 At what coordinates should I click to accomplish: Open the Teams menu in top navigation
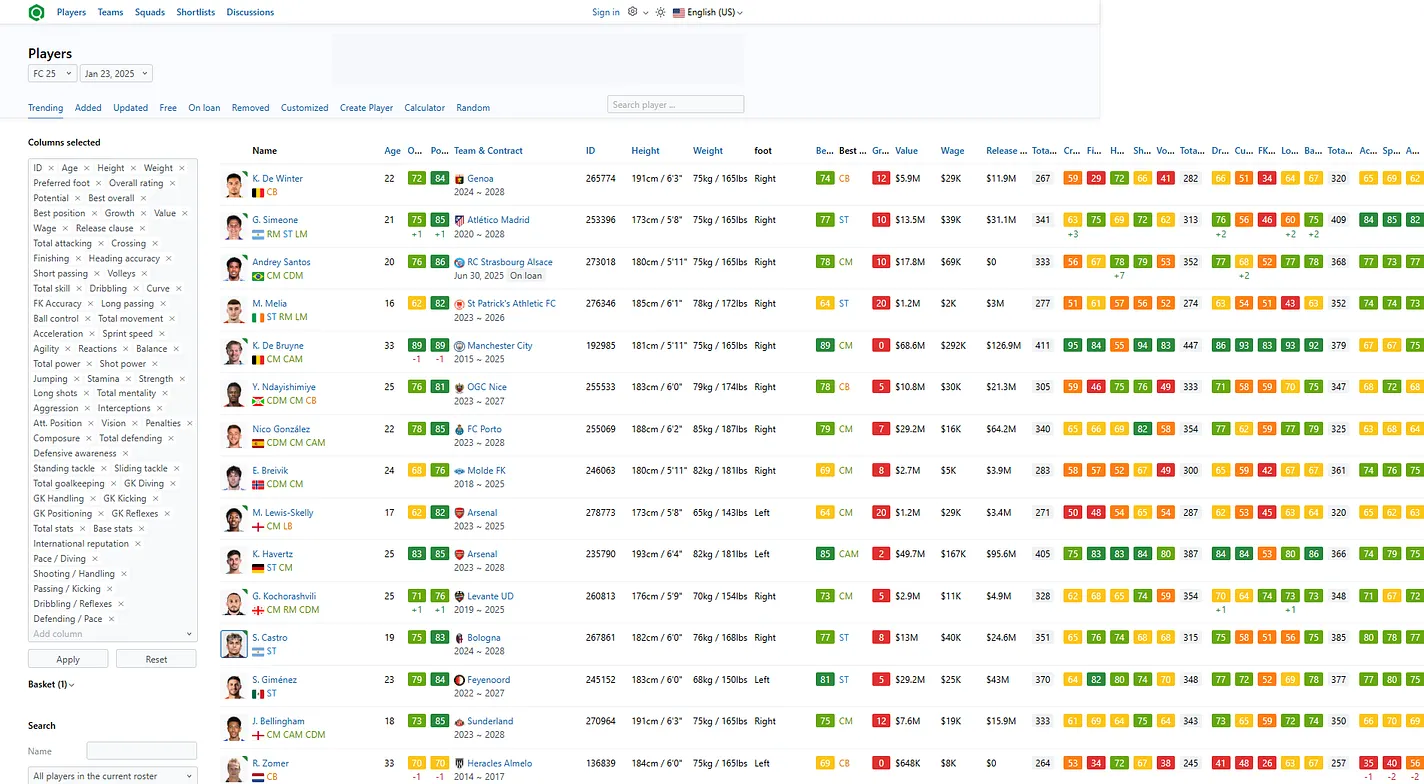click(111, 12)
